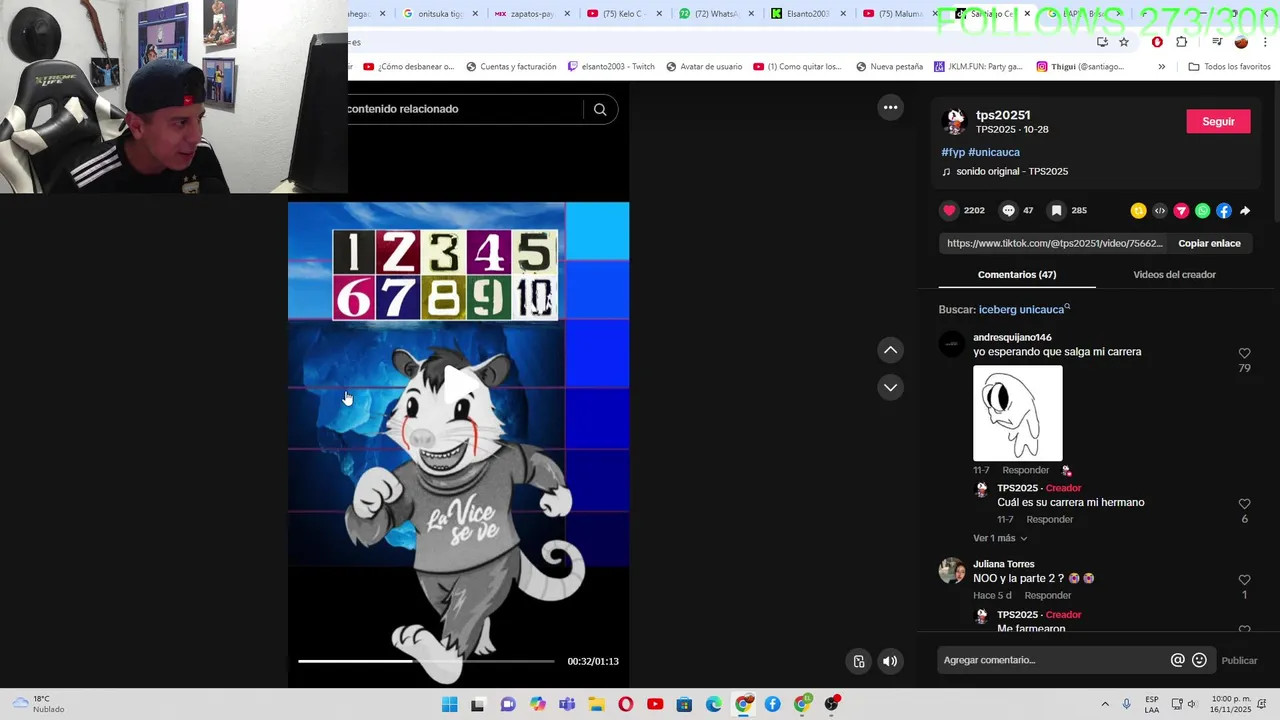Open File Explorer from the taskbar

coord(596,704)
